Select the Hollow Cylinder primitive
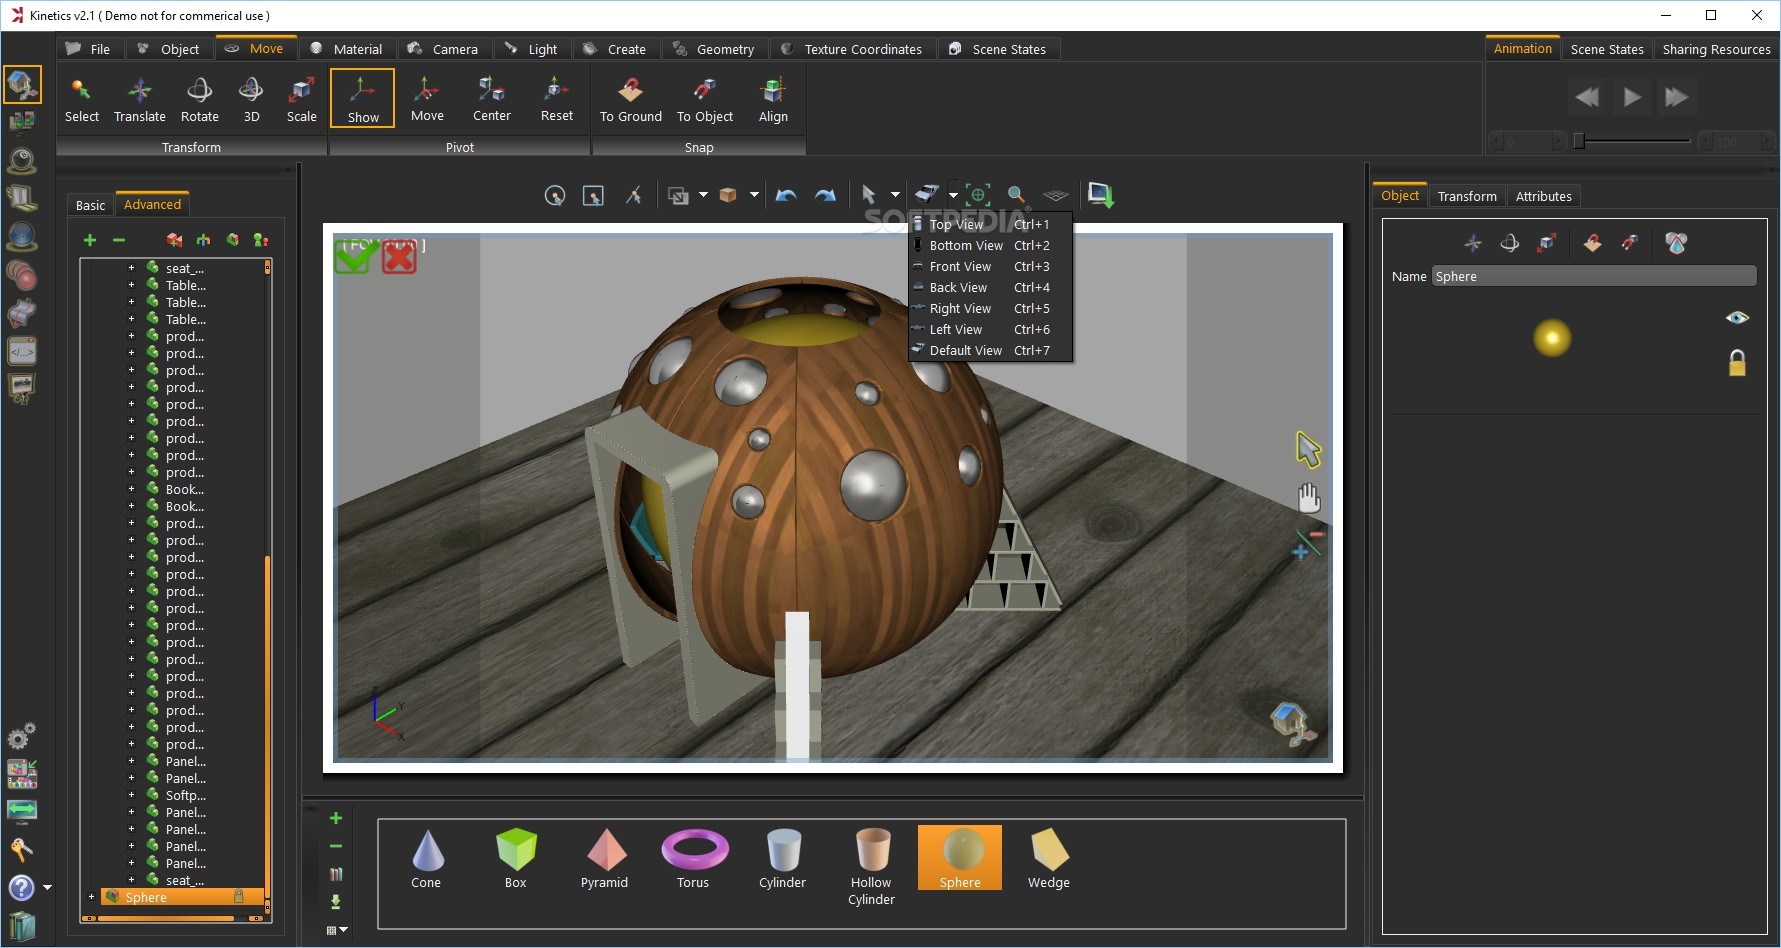The image size is (1781, 948). [x=872, y=867]
